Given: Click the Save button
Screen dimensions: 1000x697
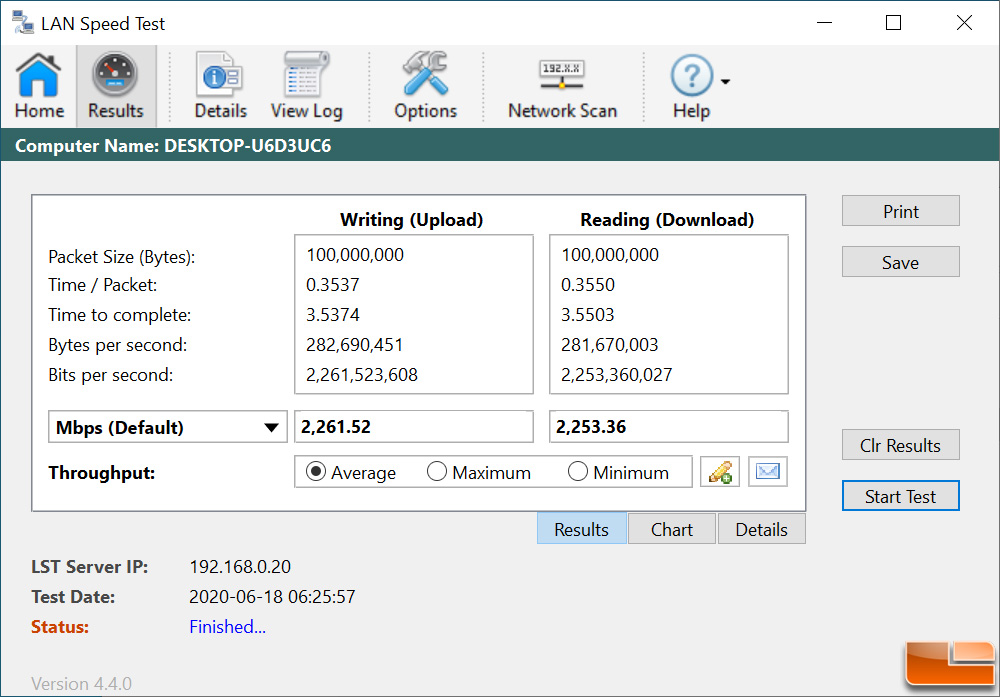Looking at the screenshot, I should pyautogui.click(x=901, y=262).
